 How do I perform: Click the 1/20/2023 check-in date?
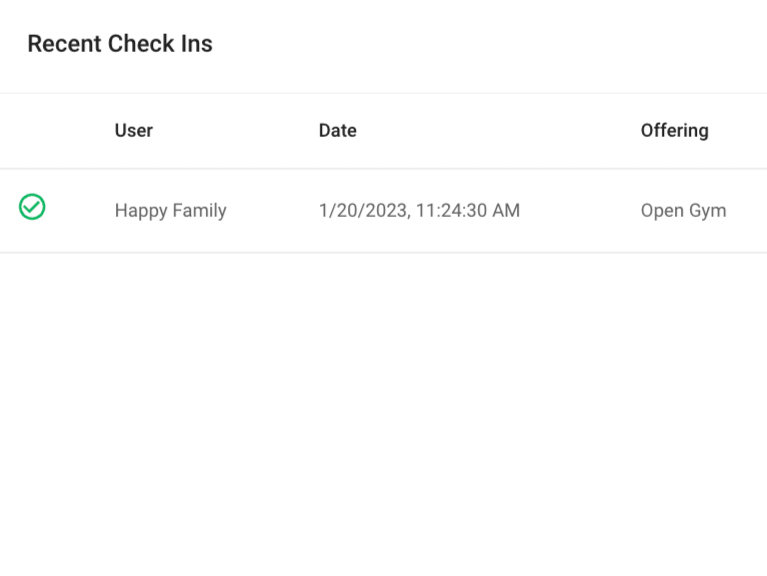pyautogui.click(x=365, y=211)
